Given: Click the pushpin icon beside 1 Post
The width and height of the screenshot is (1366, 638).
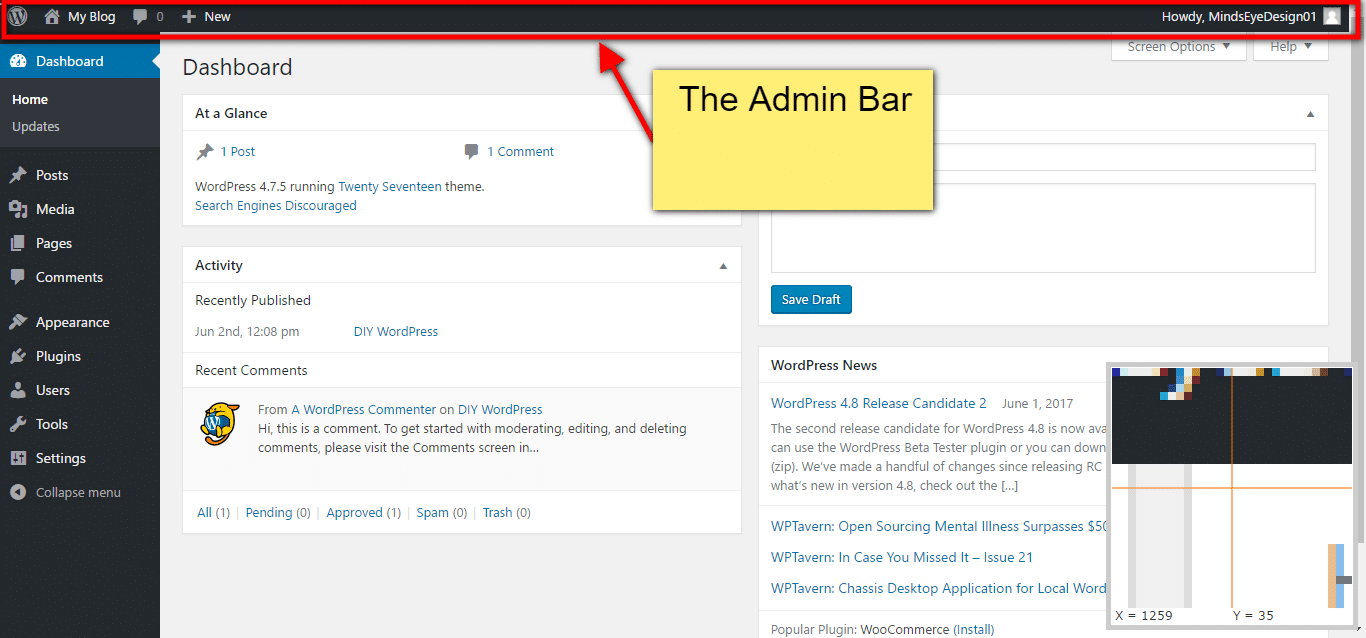Looking at the screenshot, I should 205,152.
